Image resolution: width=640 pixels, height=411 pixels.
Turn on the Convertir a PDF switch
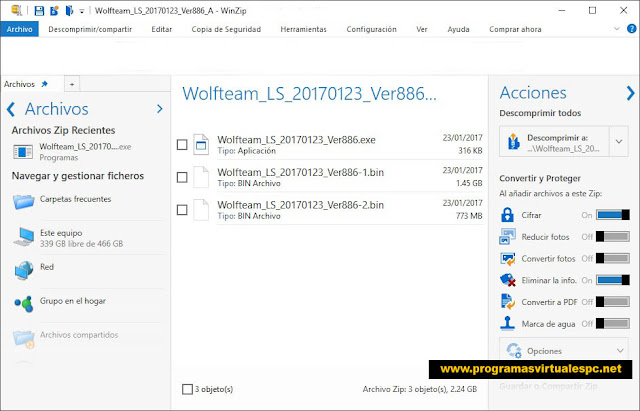[613, 302]
